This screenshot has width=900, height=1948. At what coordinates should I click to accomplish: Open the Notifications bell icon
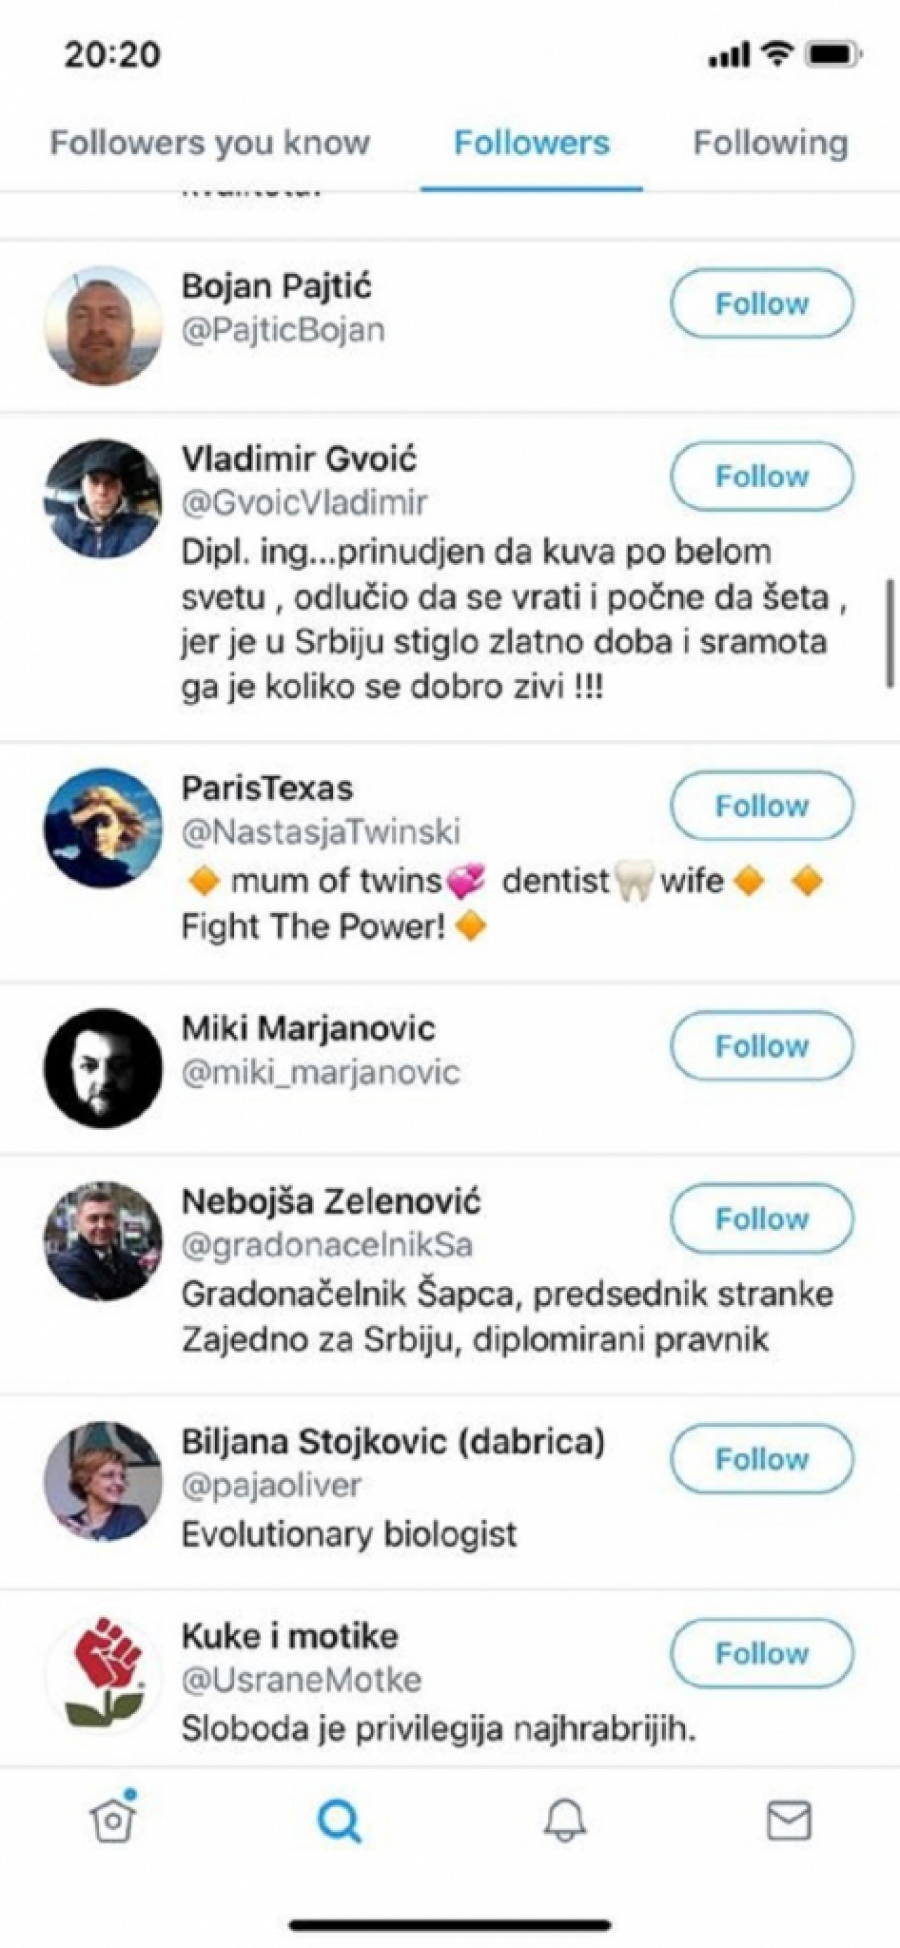(564, 1820)
